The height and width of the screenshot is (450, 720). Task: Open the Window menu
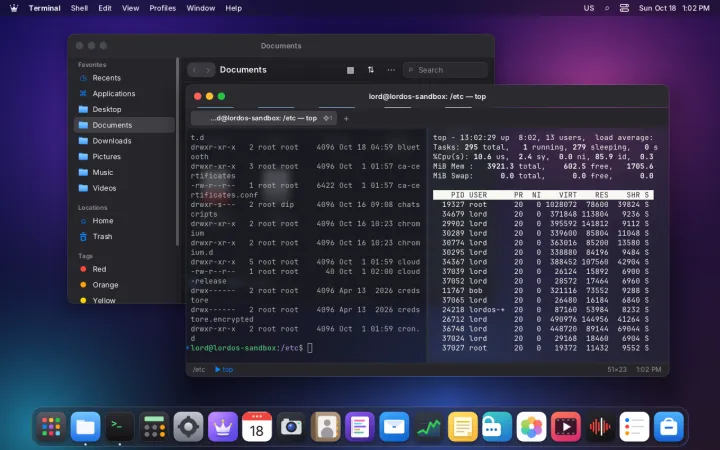click(201, 8)
